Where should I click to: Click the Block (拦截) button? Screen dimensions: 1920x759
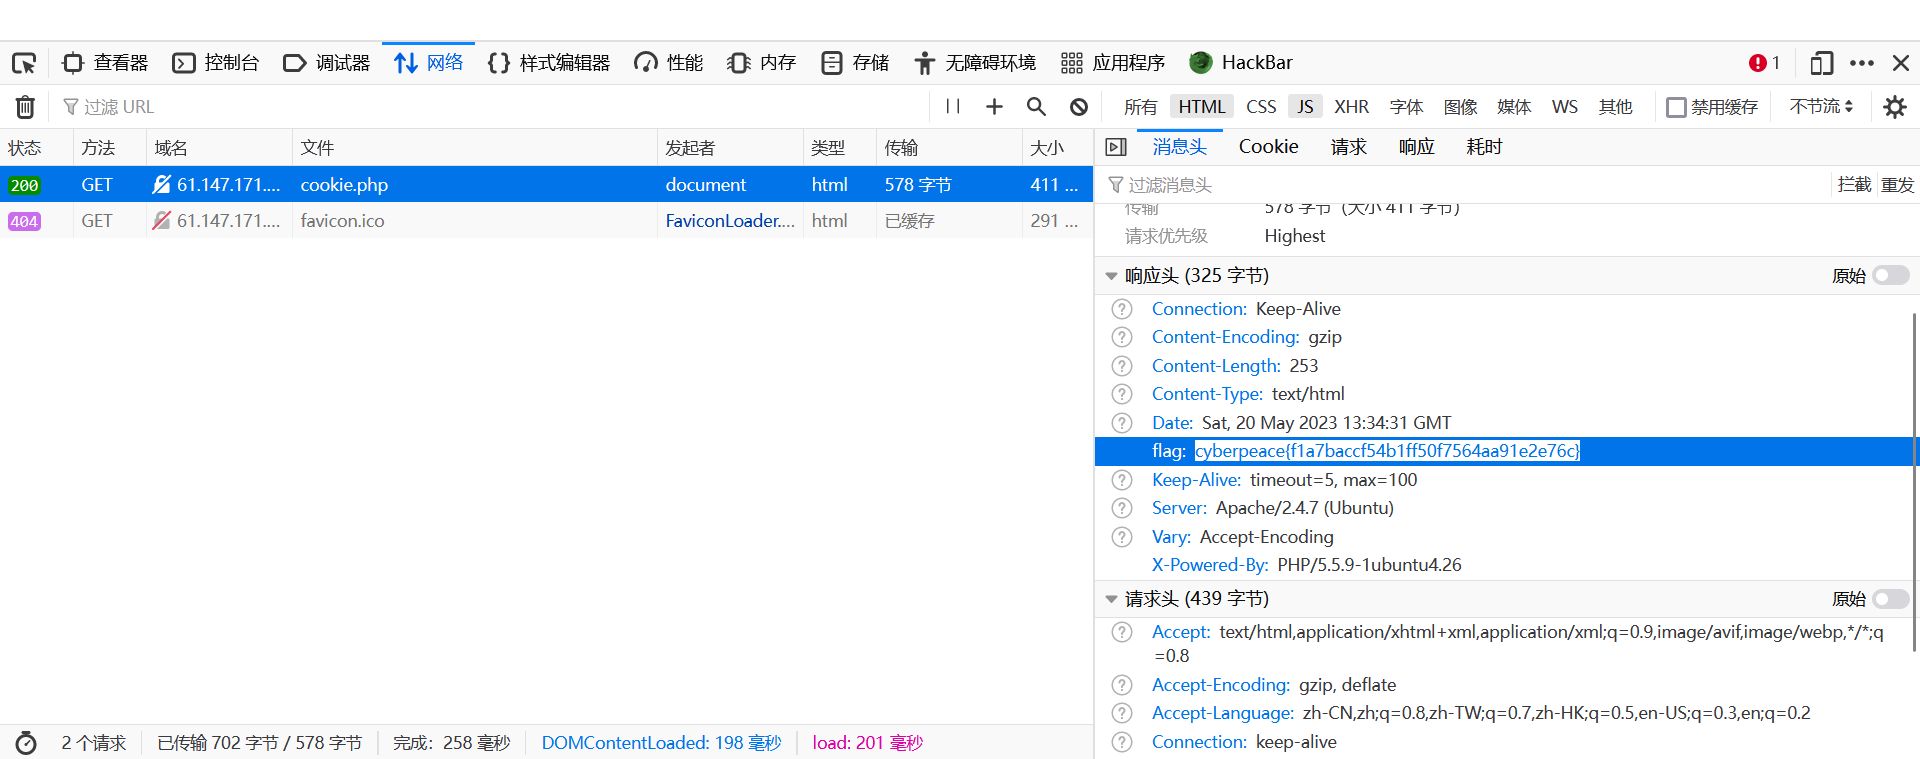tap(1854, 185)
